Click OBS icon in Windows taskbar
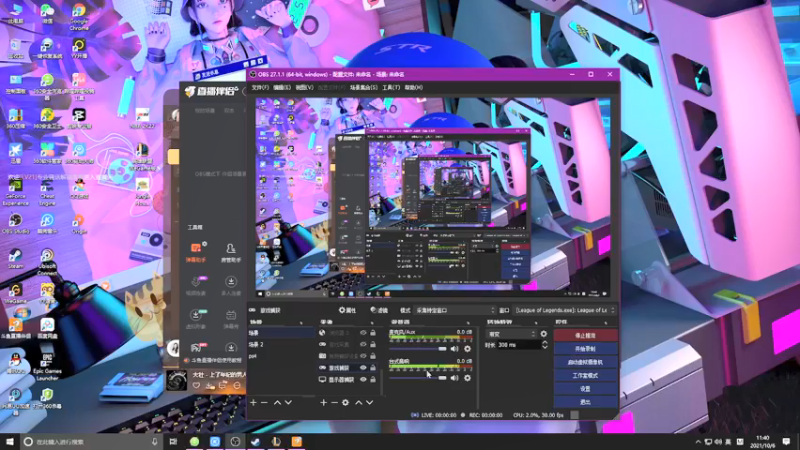The width and height of the screenshot is (800, 450). pyautogui.click(x=235, y=442)
